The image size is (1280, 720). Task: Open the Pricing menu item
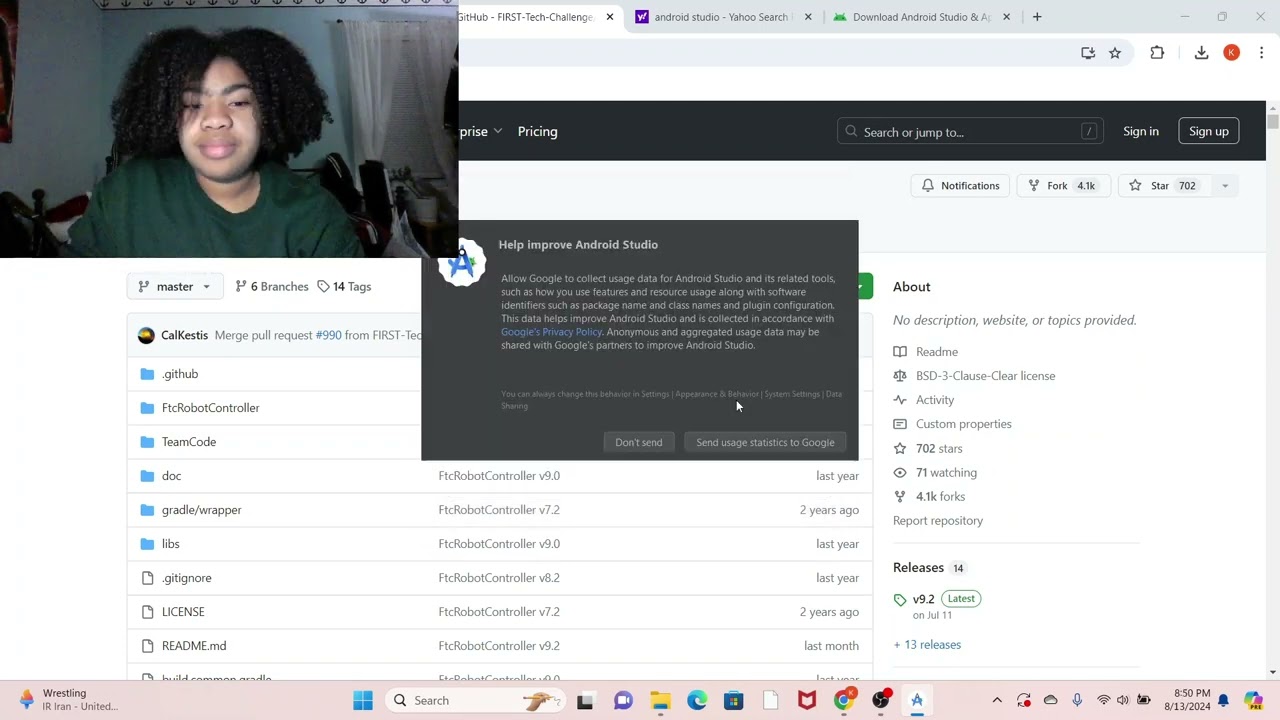(537, 131)
